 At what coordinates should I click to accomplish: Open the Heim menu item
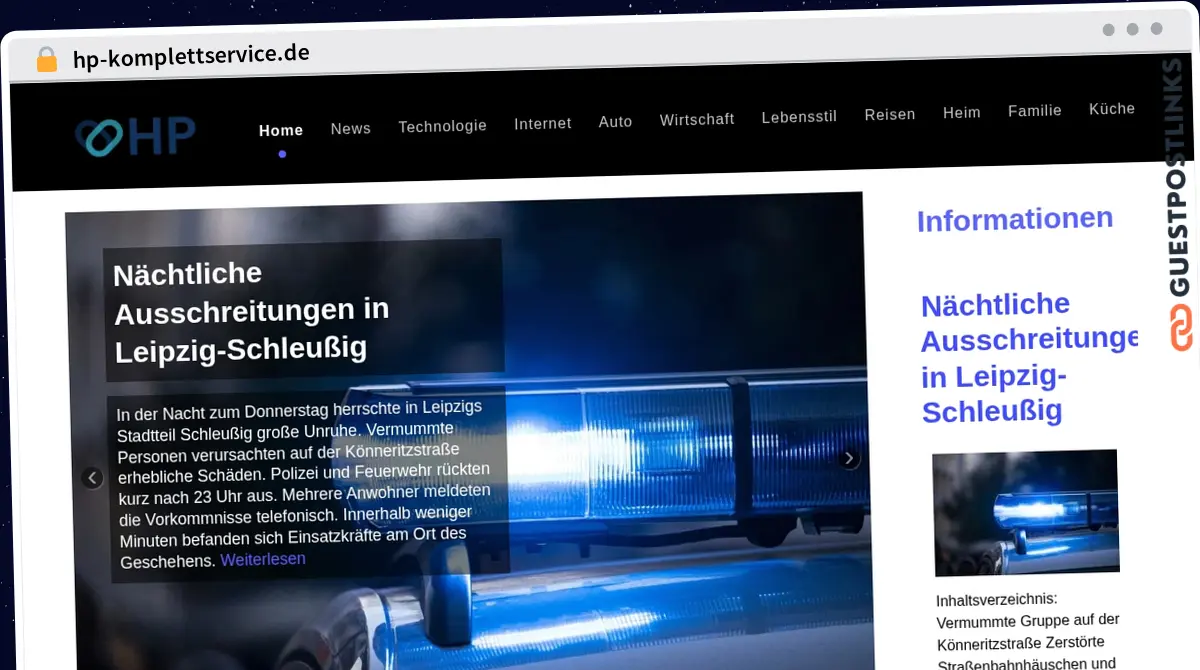962,113
